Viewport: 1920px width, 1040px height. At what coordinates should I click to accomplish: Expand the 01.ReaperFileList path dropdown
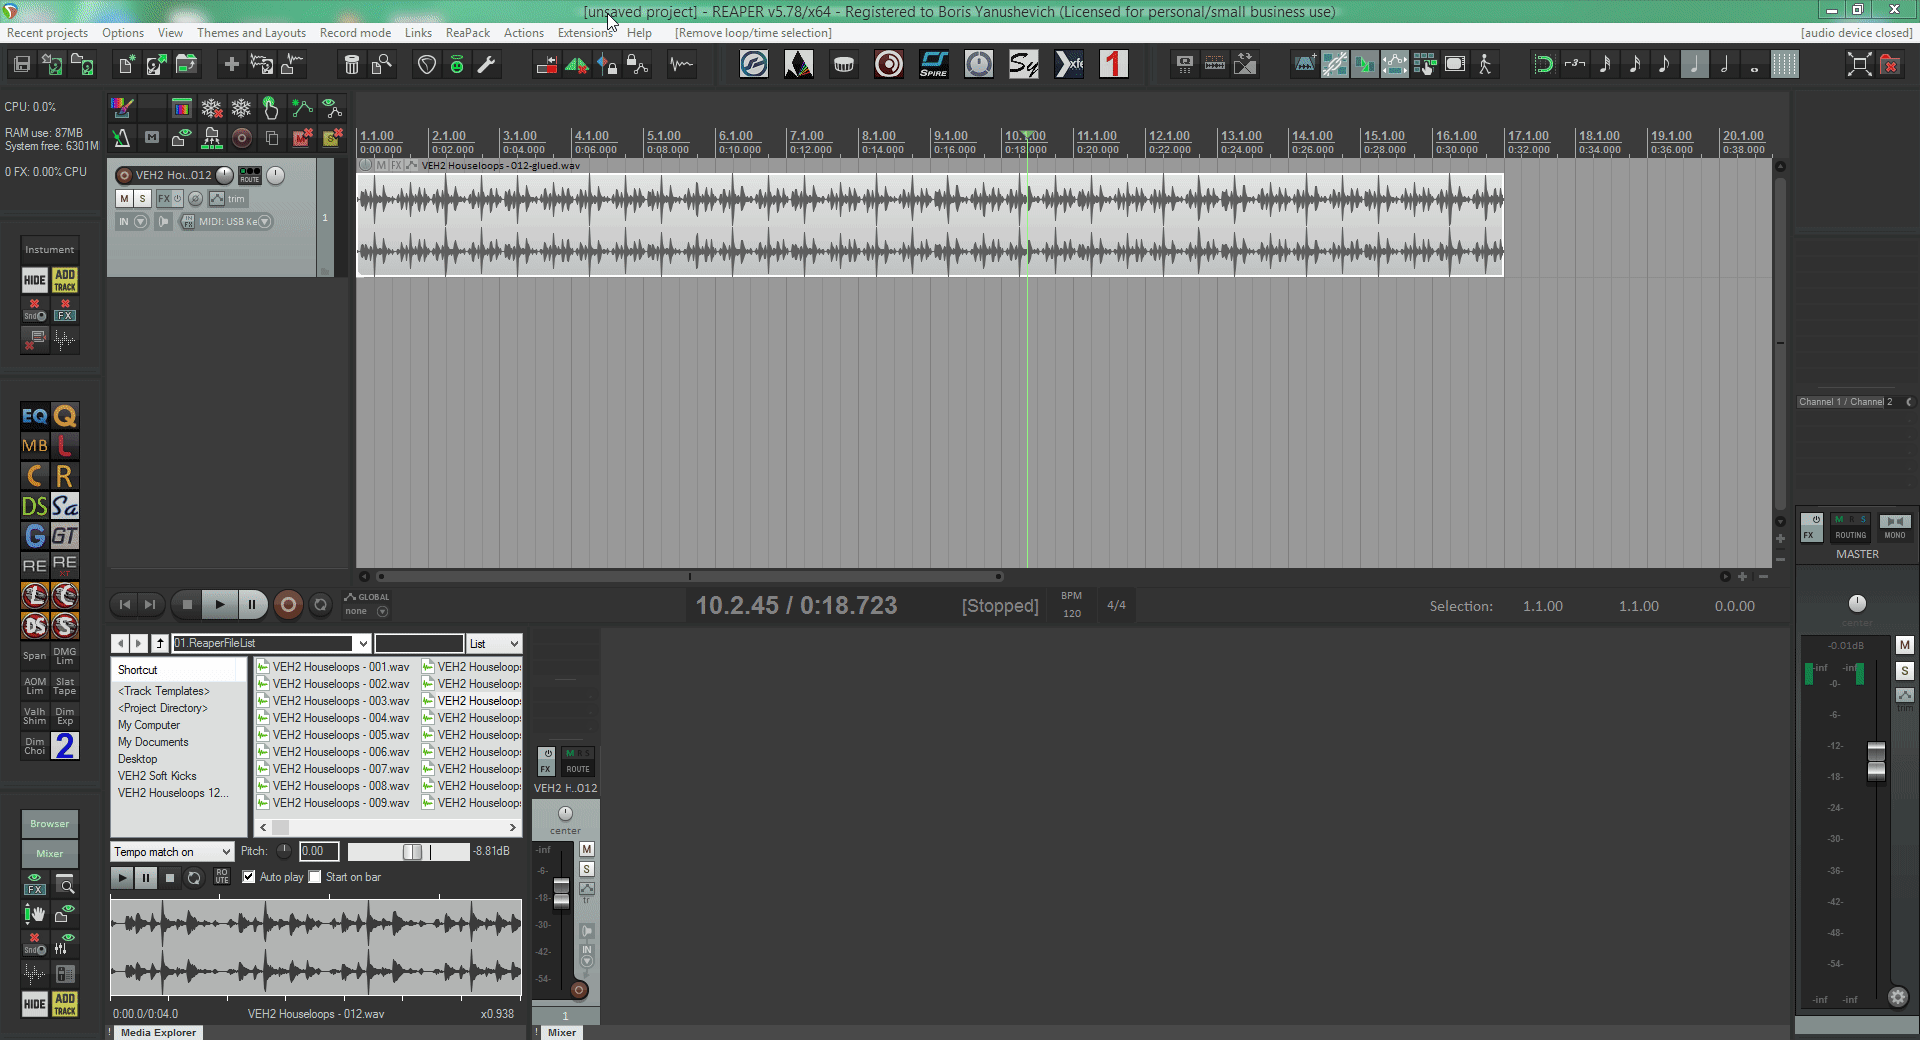(x=363, y=643)
